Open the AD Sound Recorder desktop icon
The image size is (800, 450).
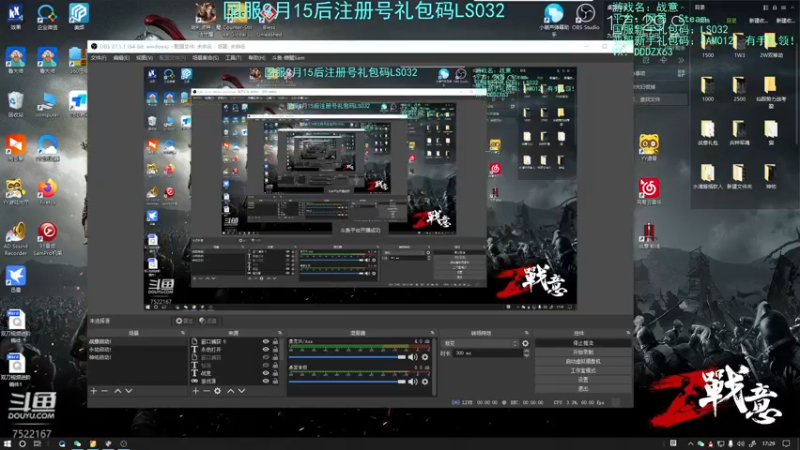tap(16, 239)
